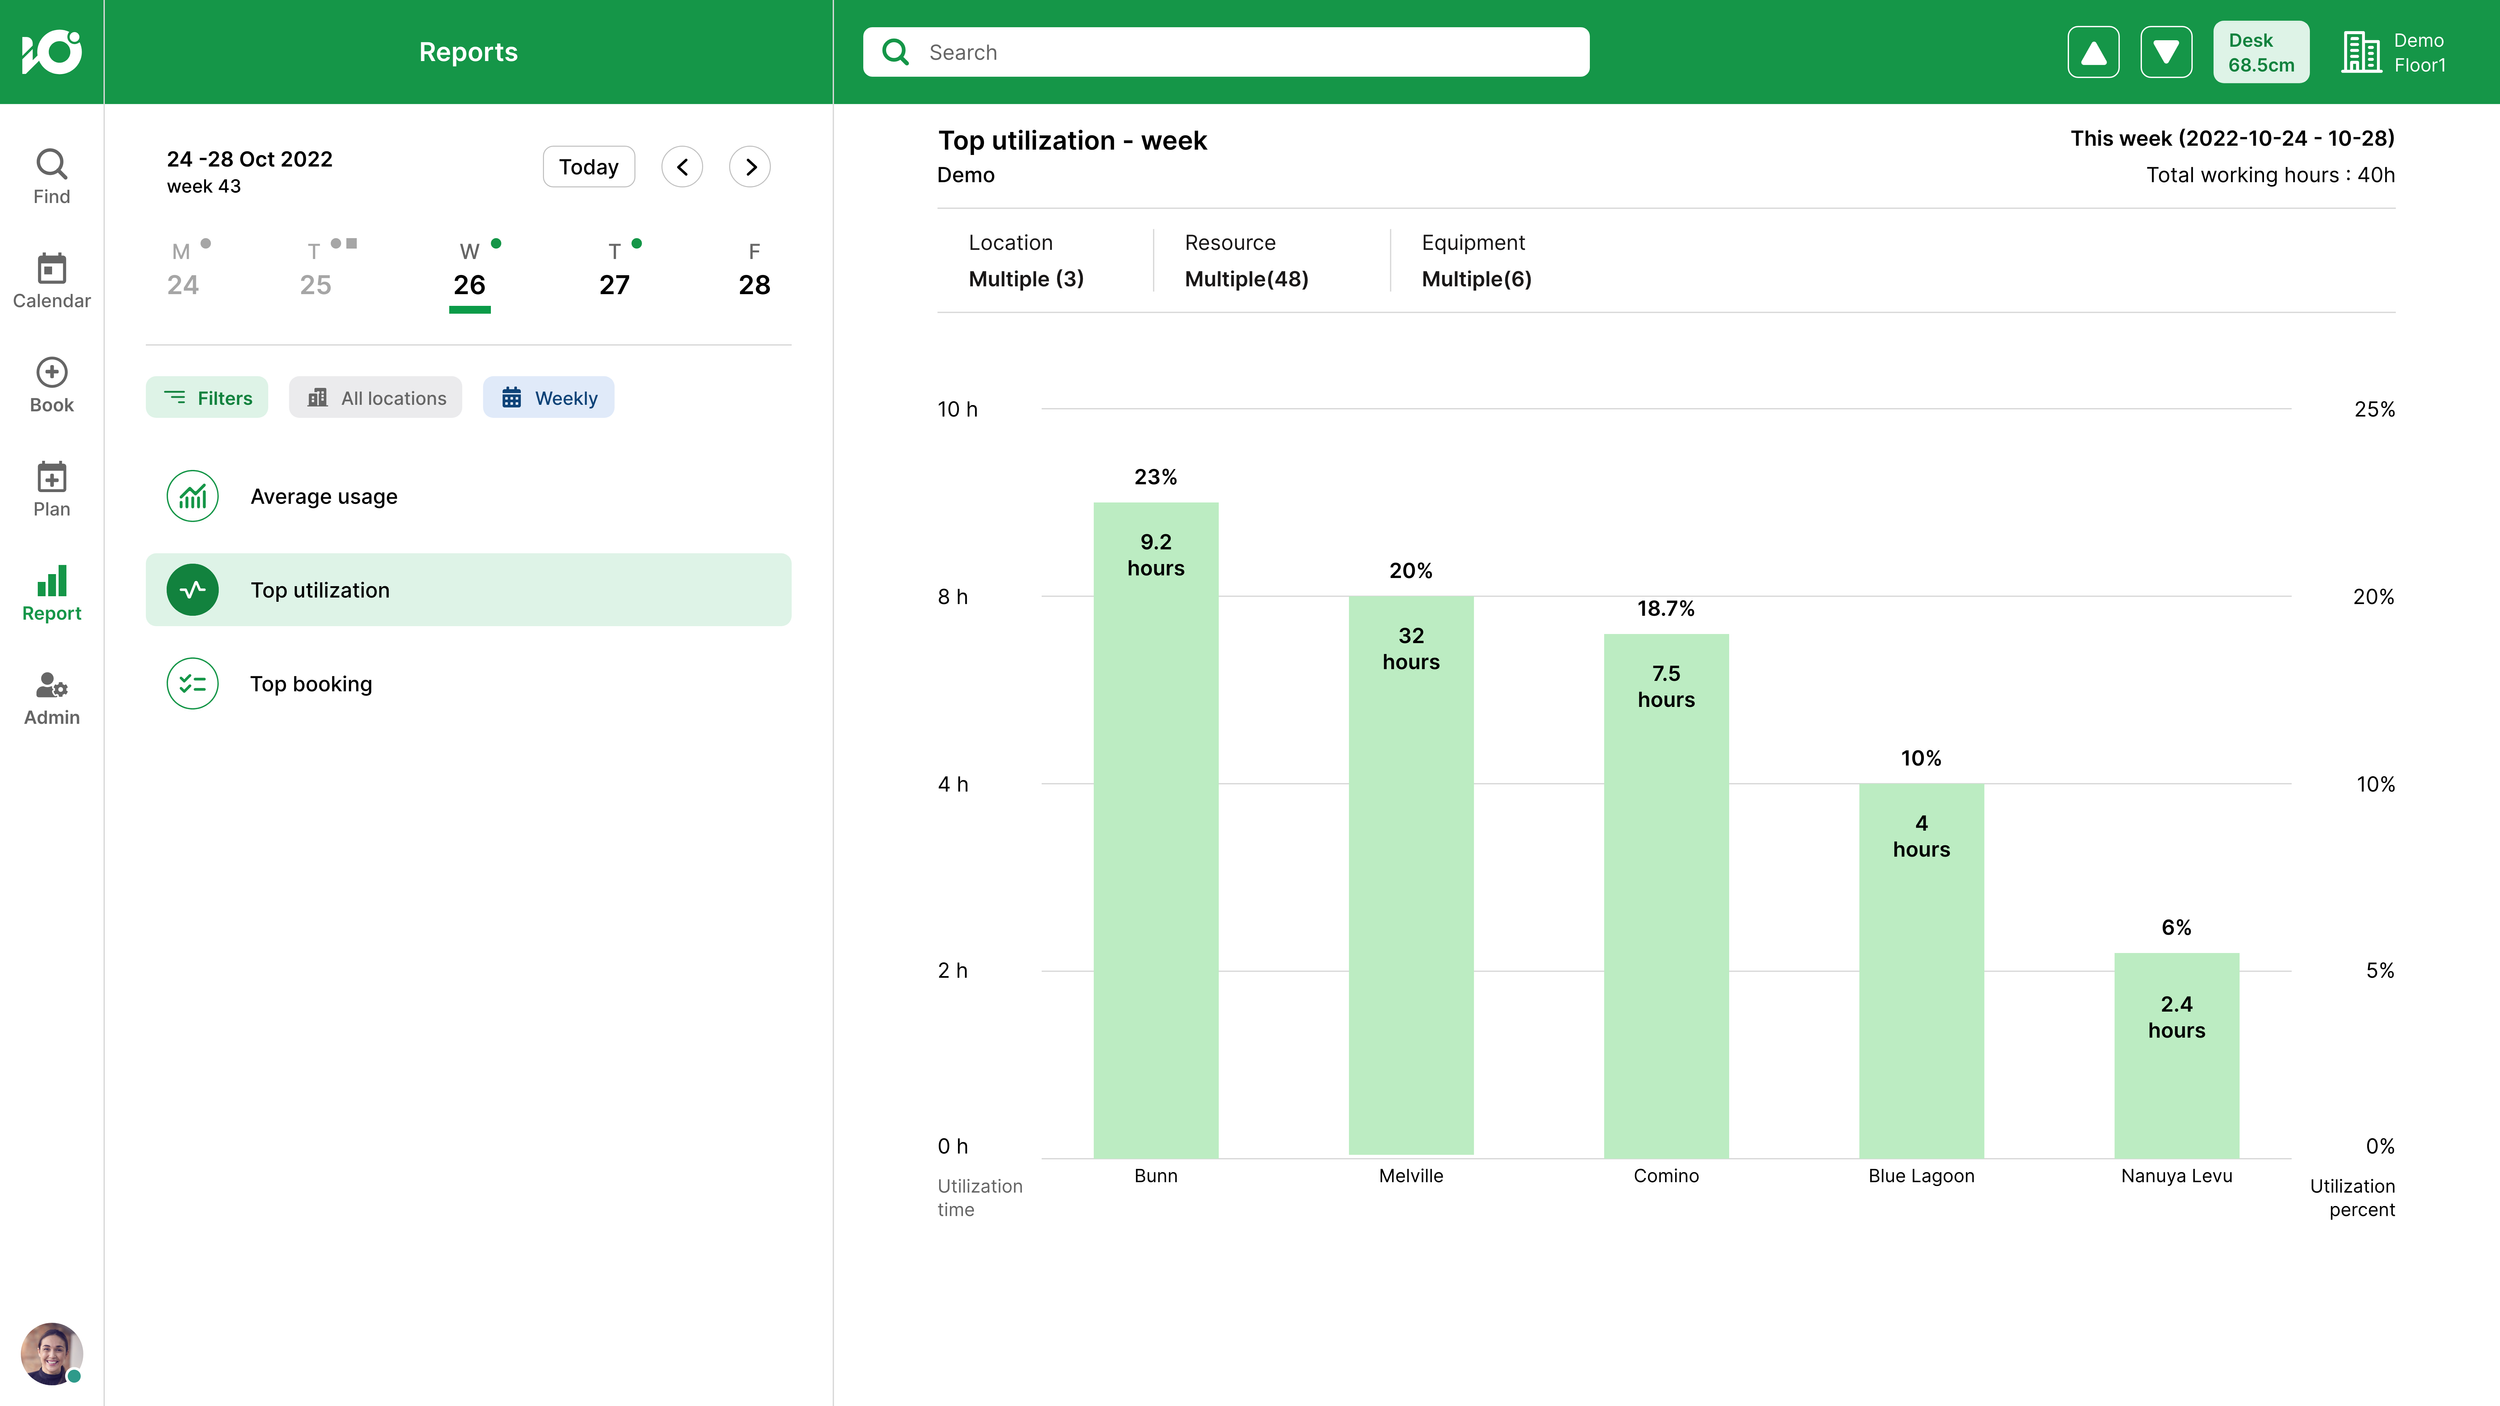2500x1406 pixels.
Task: Focus the Search input field
Action: 1226,52
